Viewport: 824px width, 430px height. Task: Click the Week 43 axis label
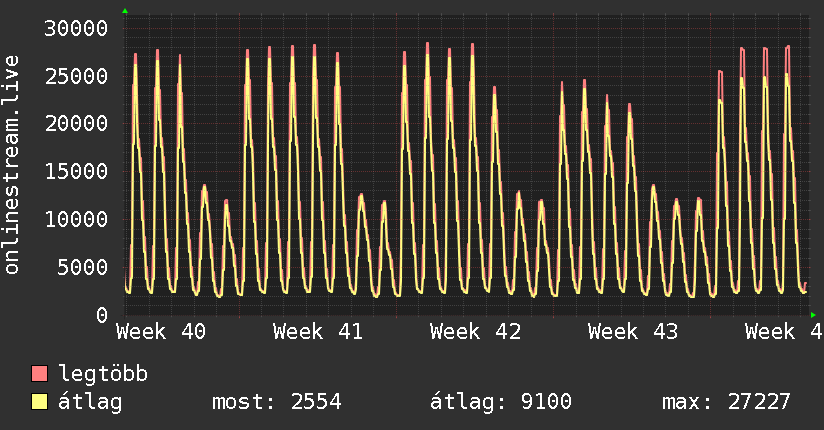point(633,332)
